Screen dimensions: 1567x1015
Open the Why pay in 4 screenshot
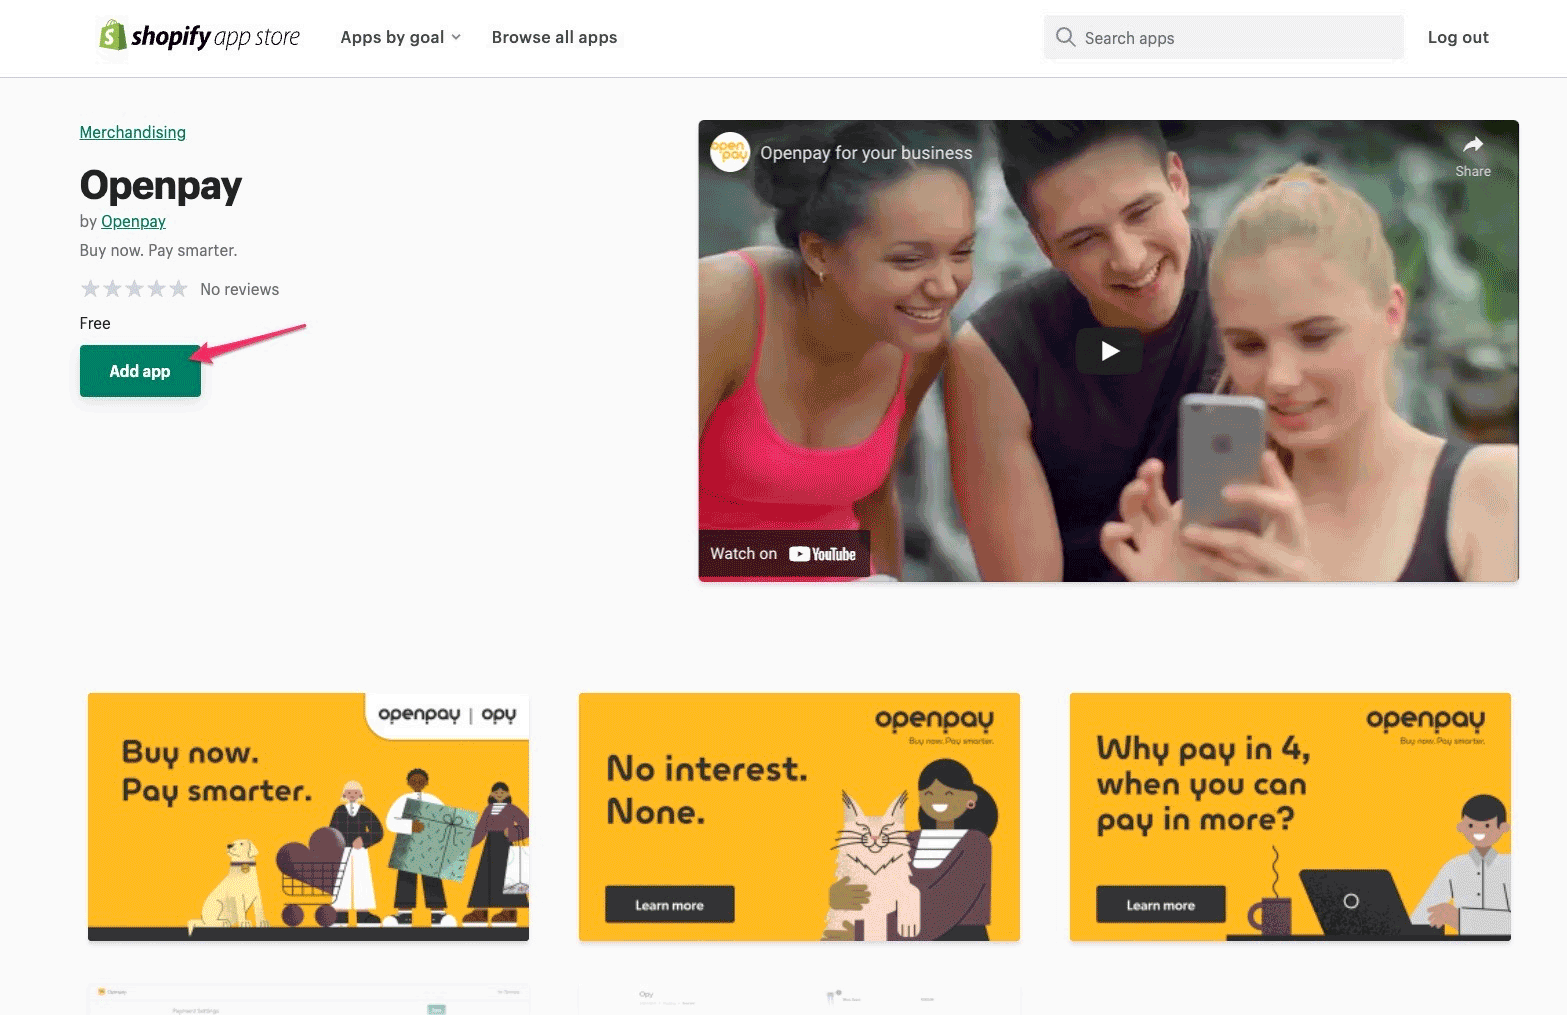tap(1290, 817)
